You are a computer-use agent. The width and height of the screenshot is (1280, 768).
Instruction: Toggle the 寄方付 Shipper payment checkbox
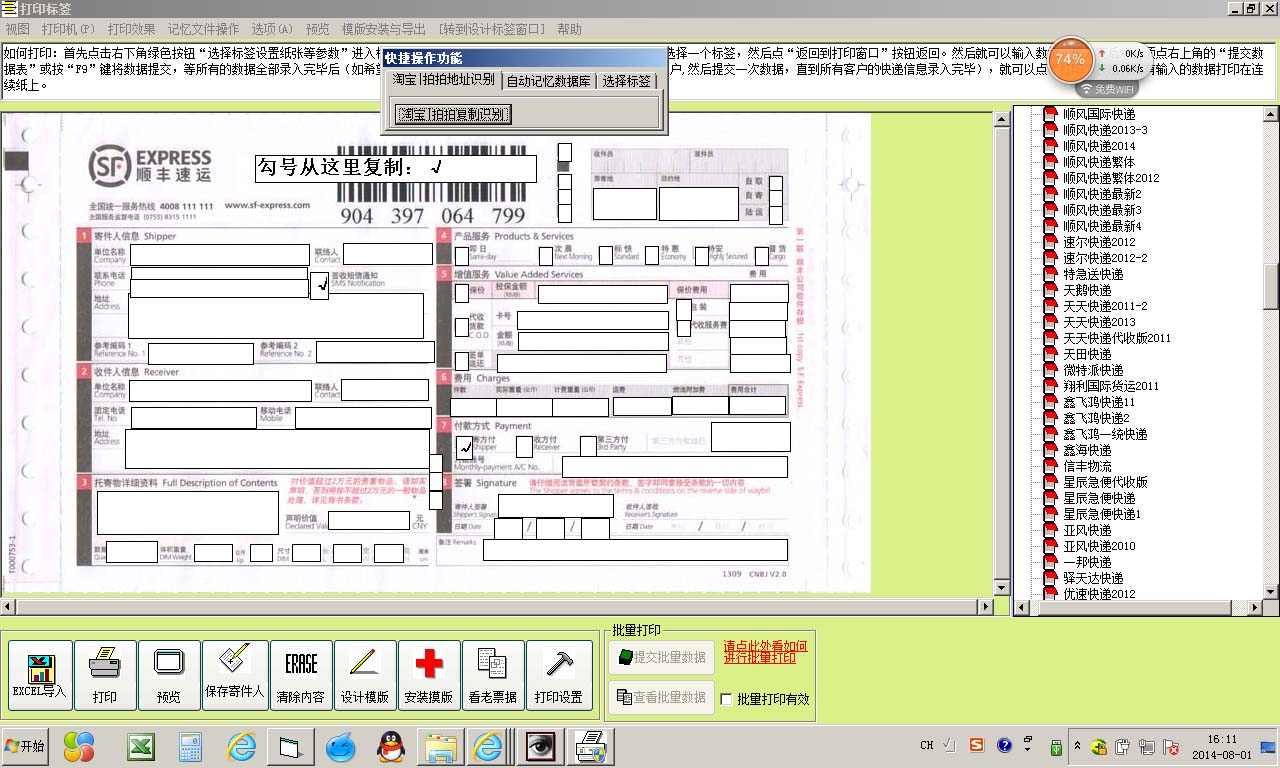[466, 448]
